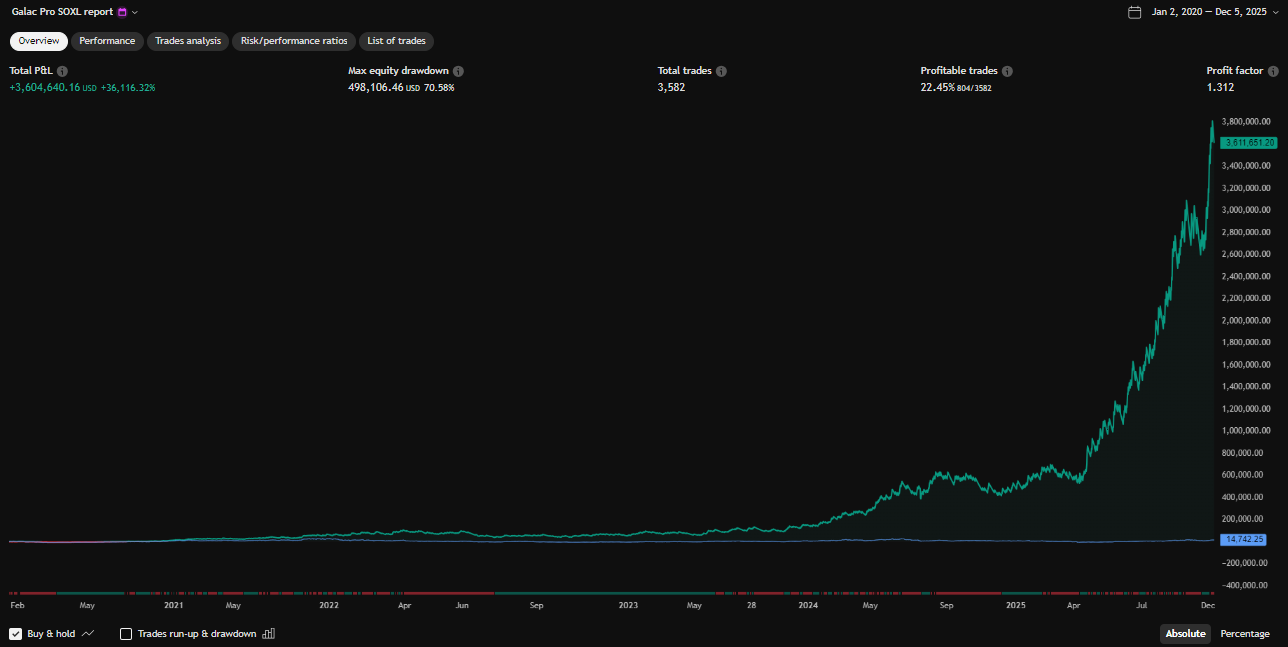
Task: Enable the Trades run-up & drawdown checkbox
Action: tap(126, 634)
